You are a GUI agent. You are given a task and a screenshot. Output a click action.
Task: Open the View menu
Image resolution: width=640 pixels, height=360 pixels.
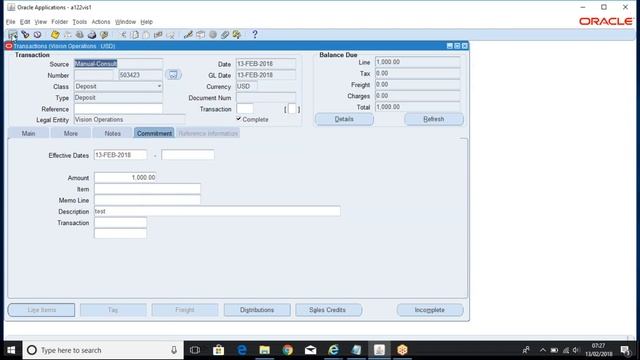pos(40,22)
